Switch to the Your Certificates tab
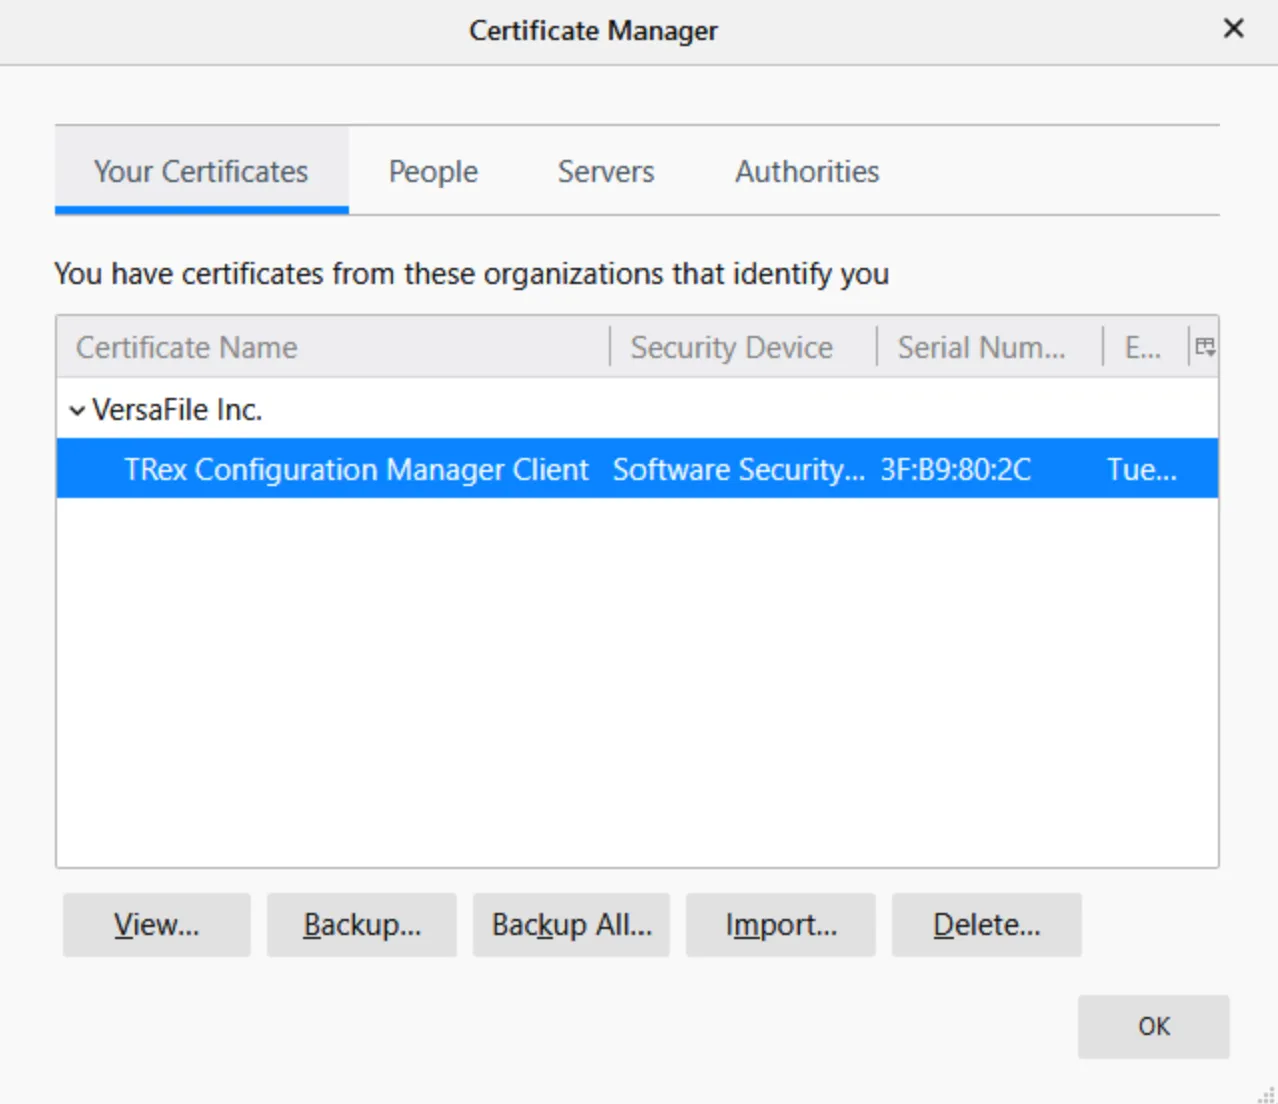This screenshot has height=1104, width=1278. pyautogui.click(x=201, y=171)
